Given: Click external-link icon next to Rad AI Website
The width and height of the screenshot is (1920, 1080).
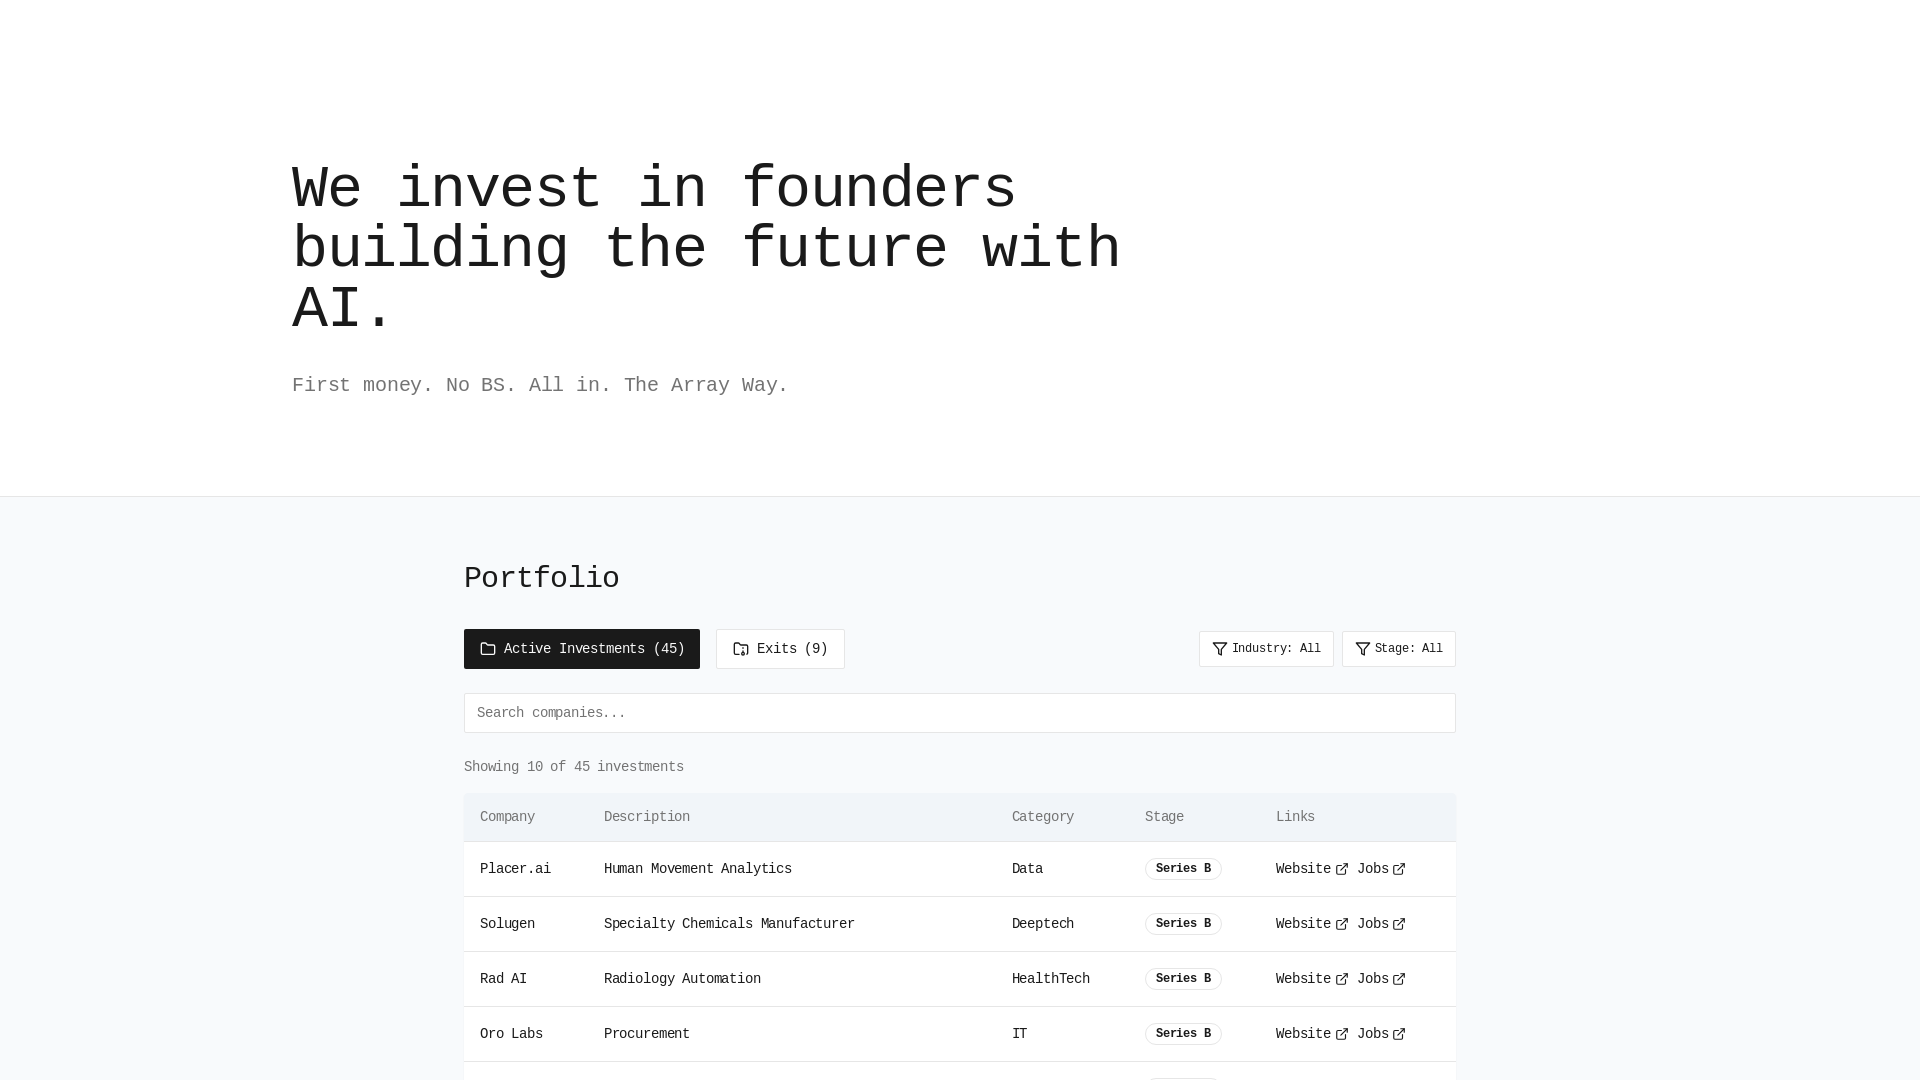Looking at the screenshot, I should (1342, 979).
